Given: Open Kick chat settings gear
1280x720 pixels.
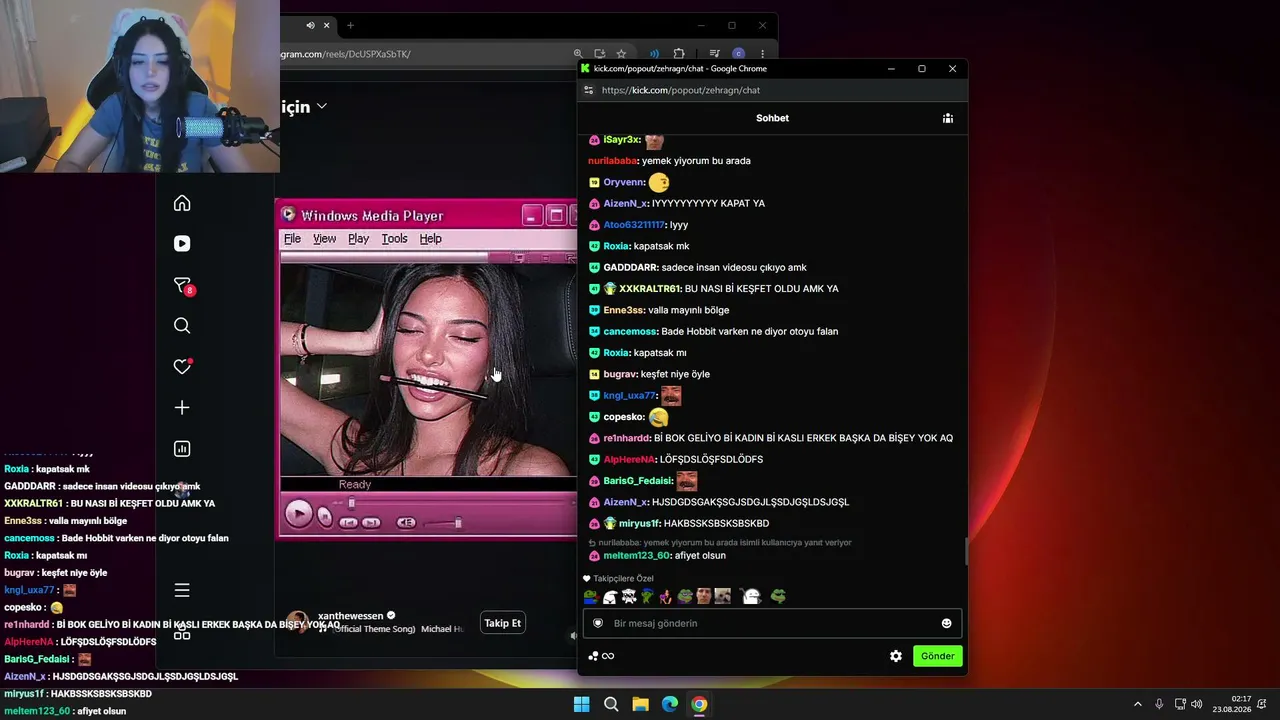Looking at the screenshot, I should [x=896, y=656].
